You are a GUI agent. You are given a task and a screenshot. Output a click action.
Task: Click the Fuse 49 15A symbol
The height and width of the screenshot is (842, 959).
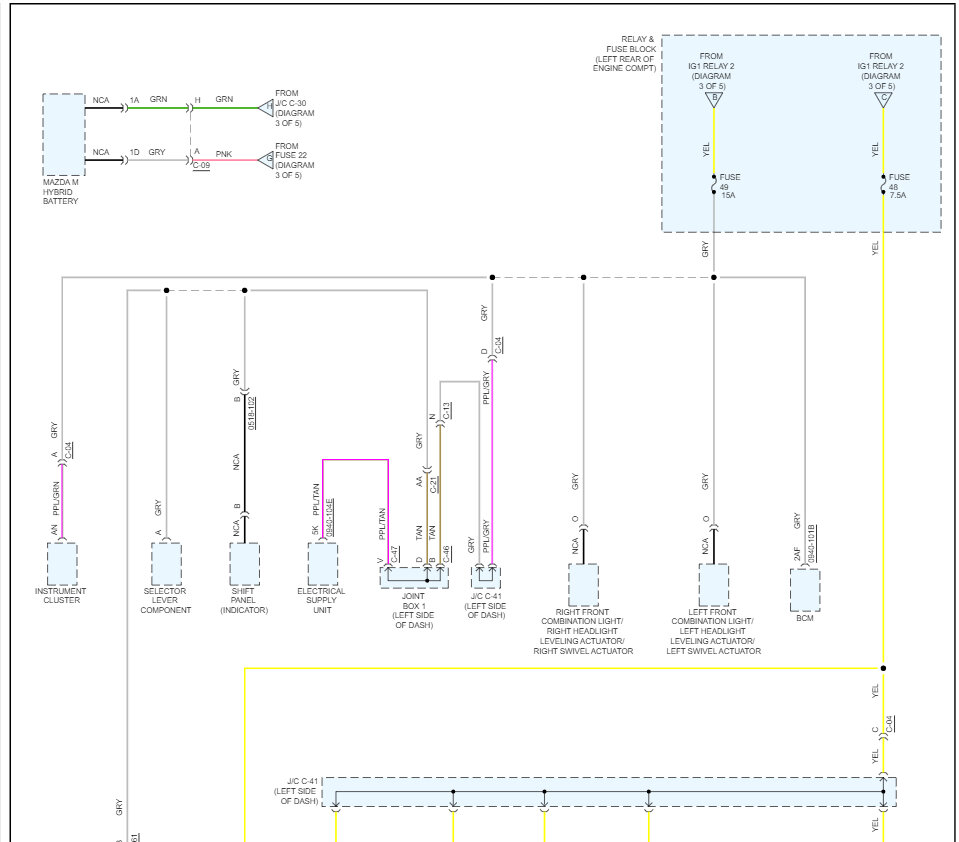(714, 185)
